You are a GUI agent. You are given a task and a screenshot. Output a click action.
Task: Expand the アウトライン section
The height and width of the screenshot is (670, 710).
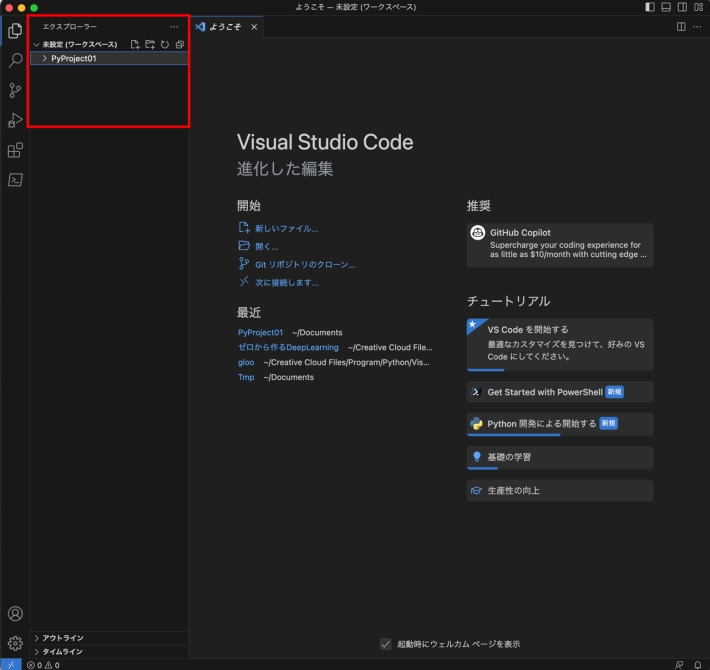click(x=109, y=638)
